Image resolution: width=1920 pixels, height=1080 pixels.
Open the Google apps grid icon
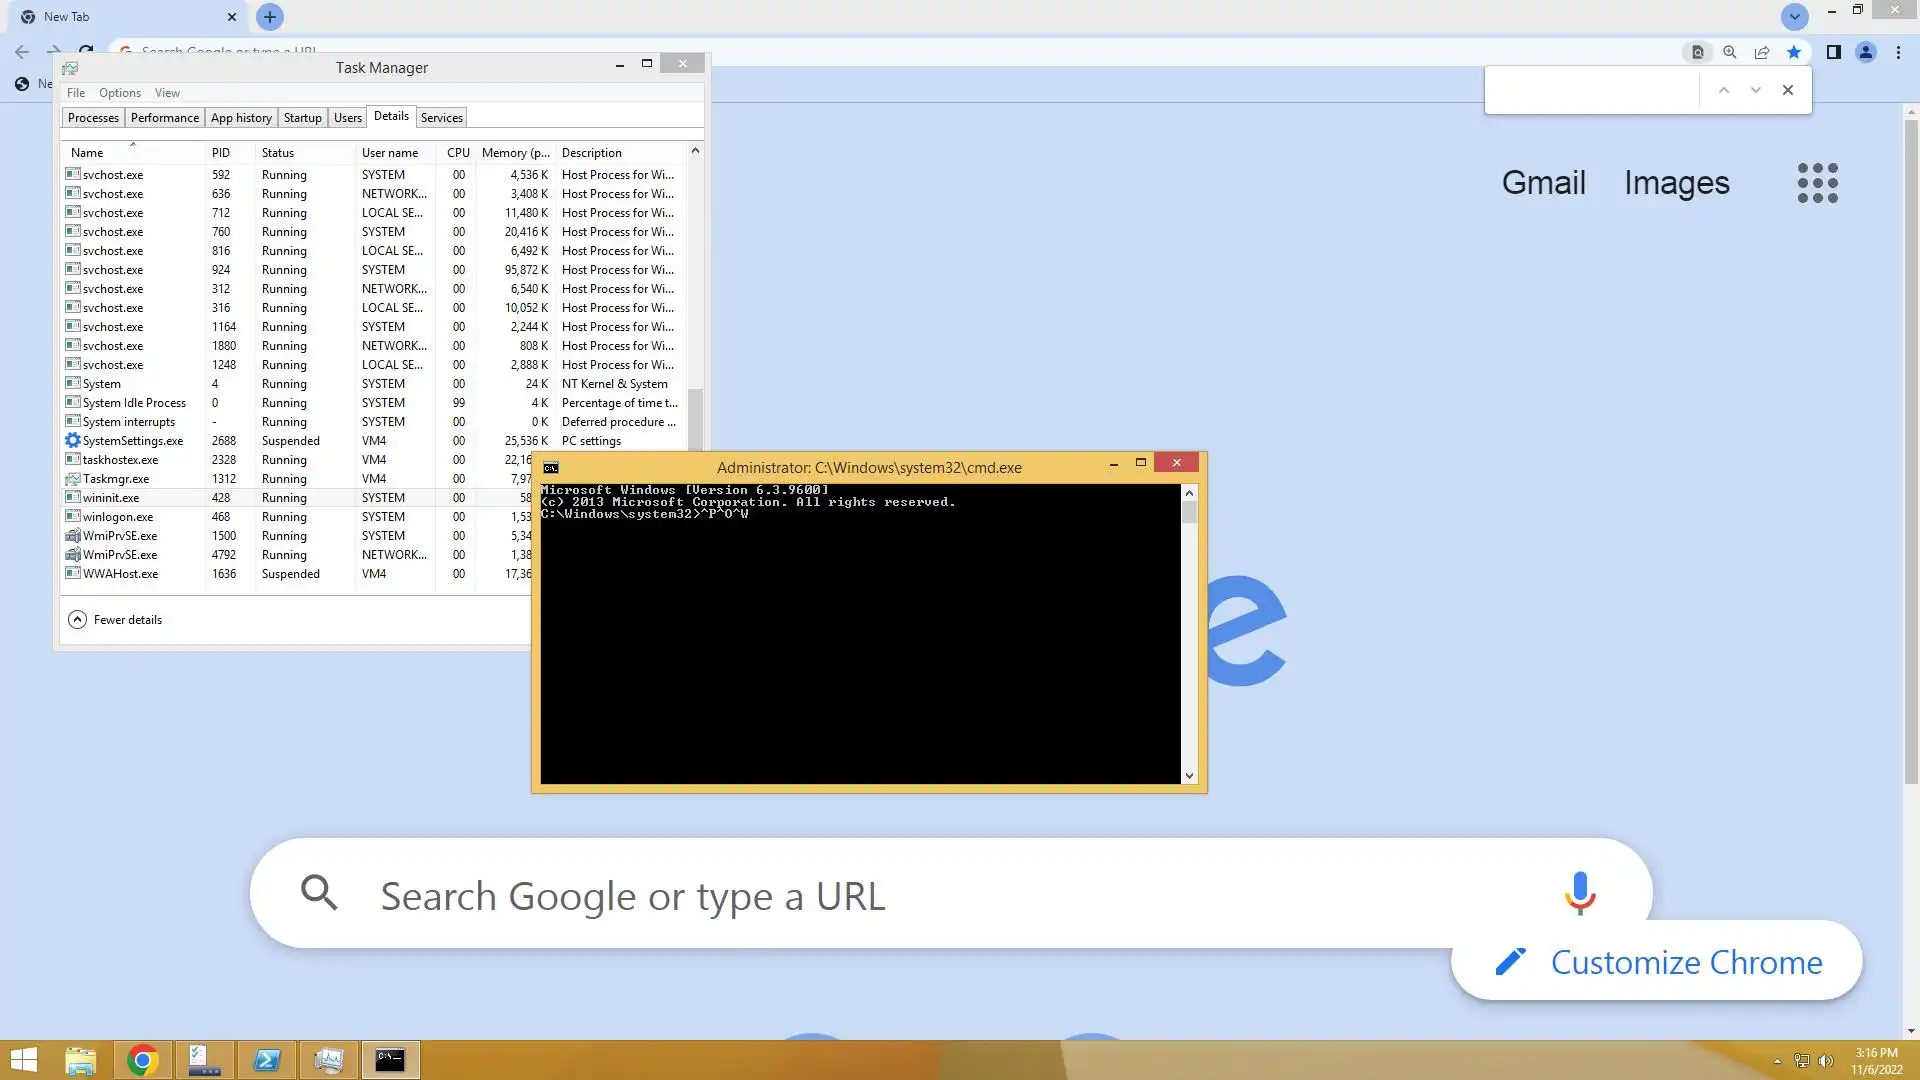[1817, 183]
